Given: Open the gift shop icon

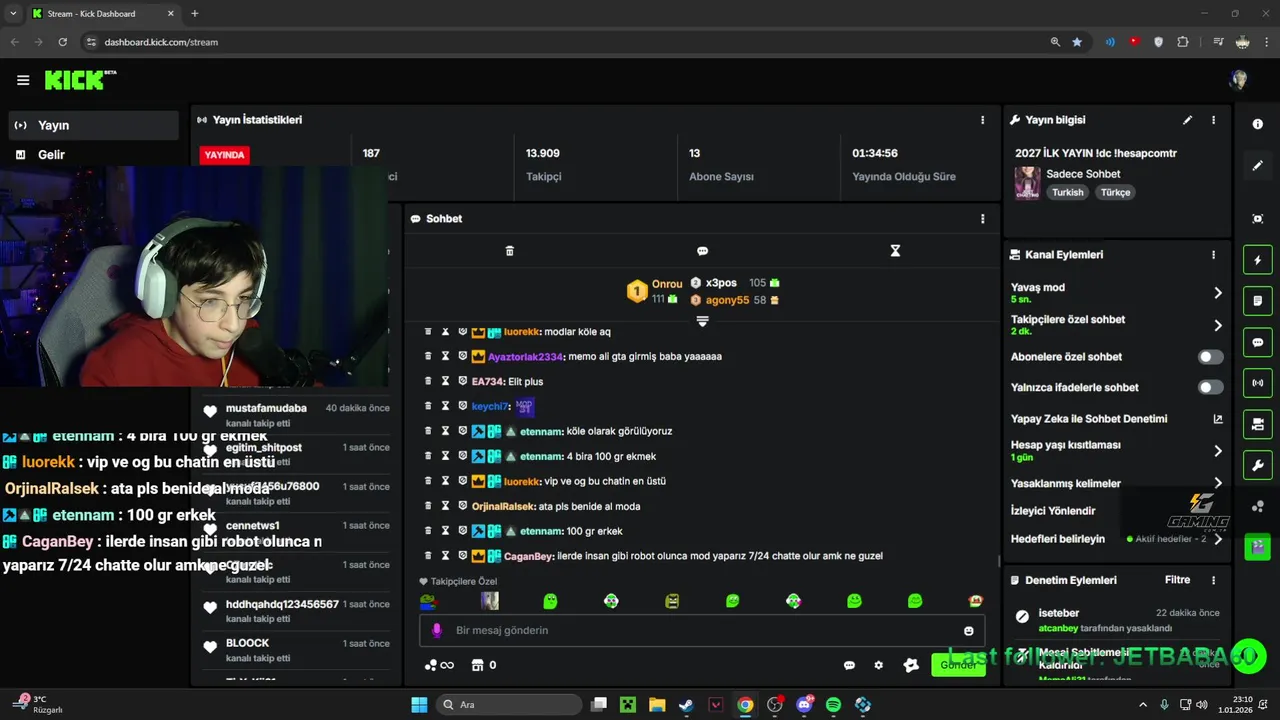Looking at the screenshot, I should (477, 665).
